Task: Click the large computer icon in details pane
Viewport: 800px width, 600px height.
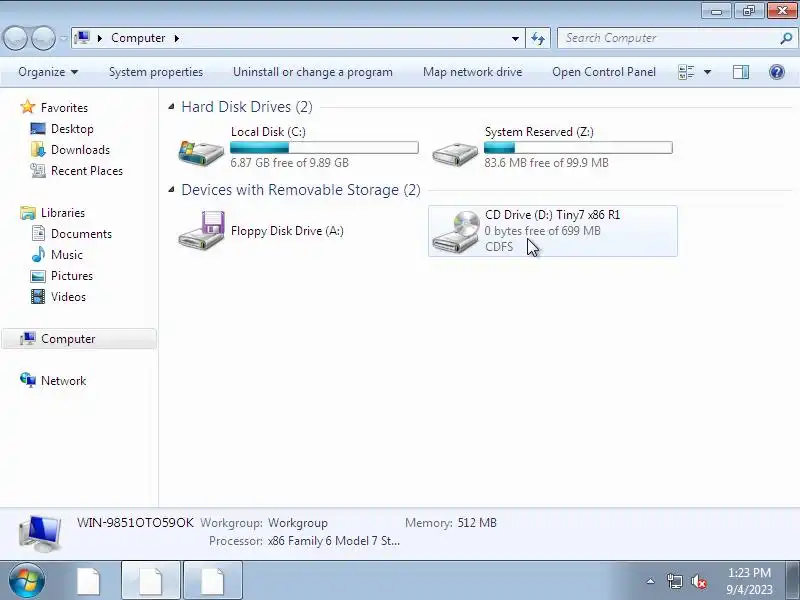Action: pos(40,534)
